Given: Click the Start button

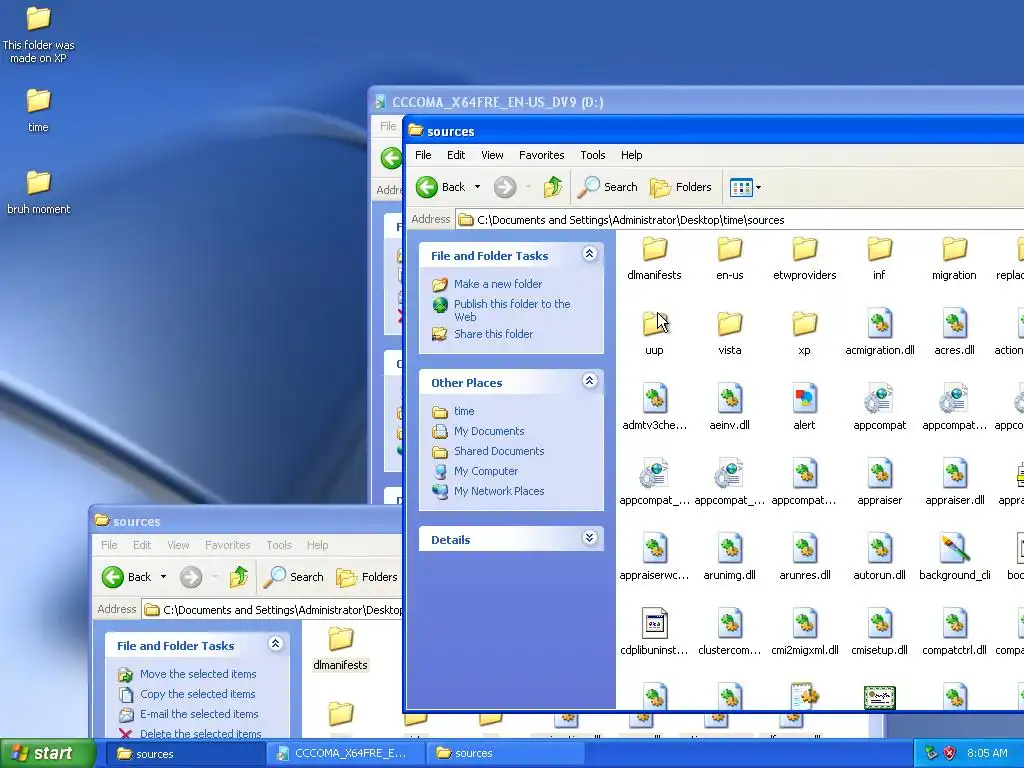Looking at the screenshot, I should [x=47, y=754].
